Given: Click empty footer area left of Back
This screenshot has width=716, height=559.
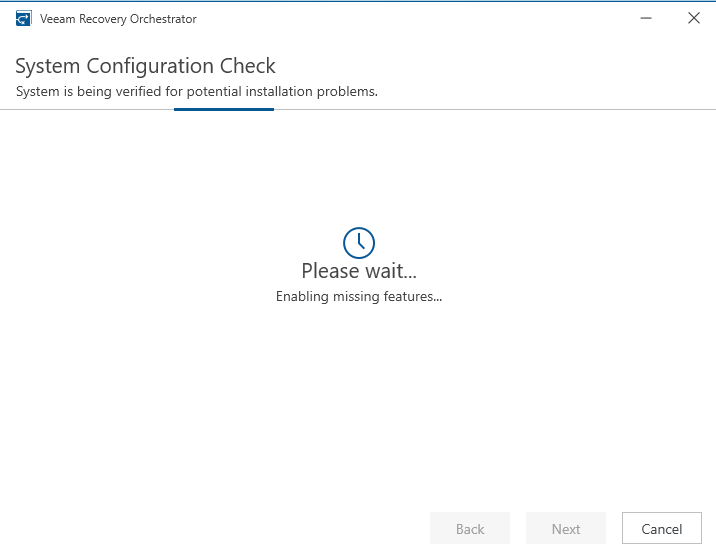Looking at the screenshot, I should click(x=200, y=529).
